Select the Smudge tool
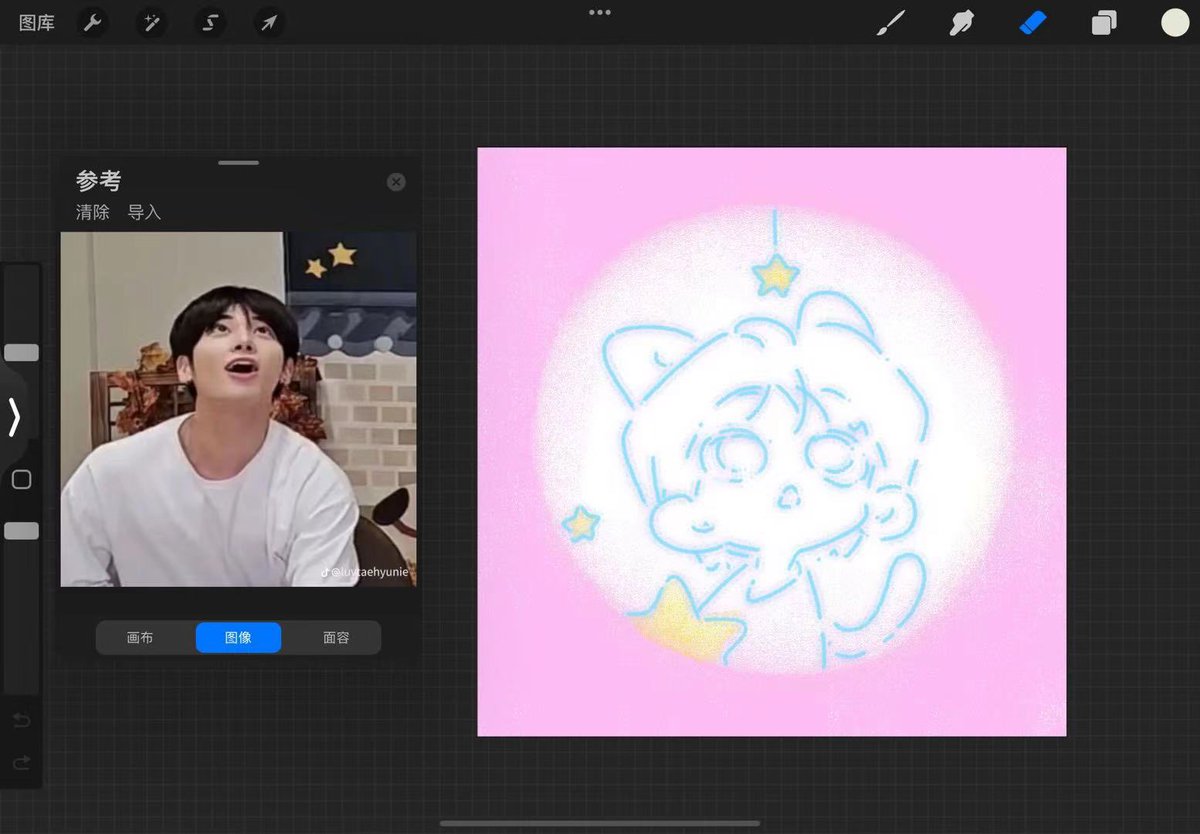The width and height of the screenshot is (1200, 834). 961,23
